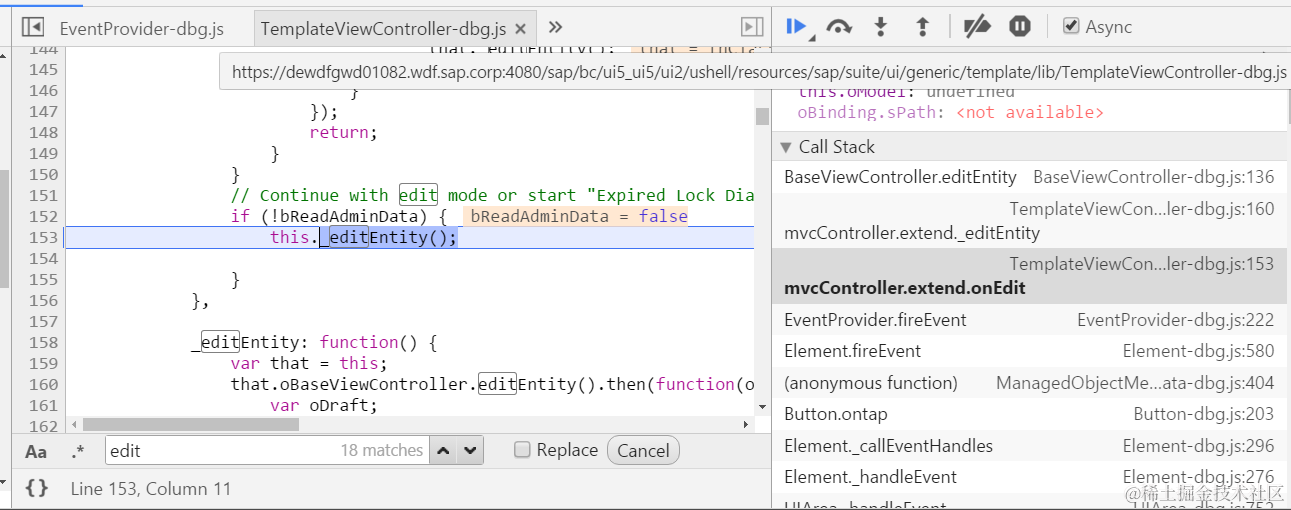Screen dimensions: 1291x510
Task: Open TemplateViewCon...ler-dbg.js:160 link
Action: (x=1141, y=209)
